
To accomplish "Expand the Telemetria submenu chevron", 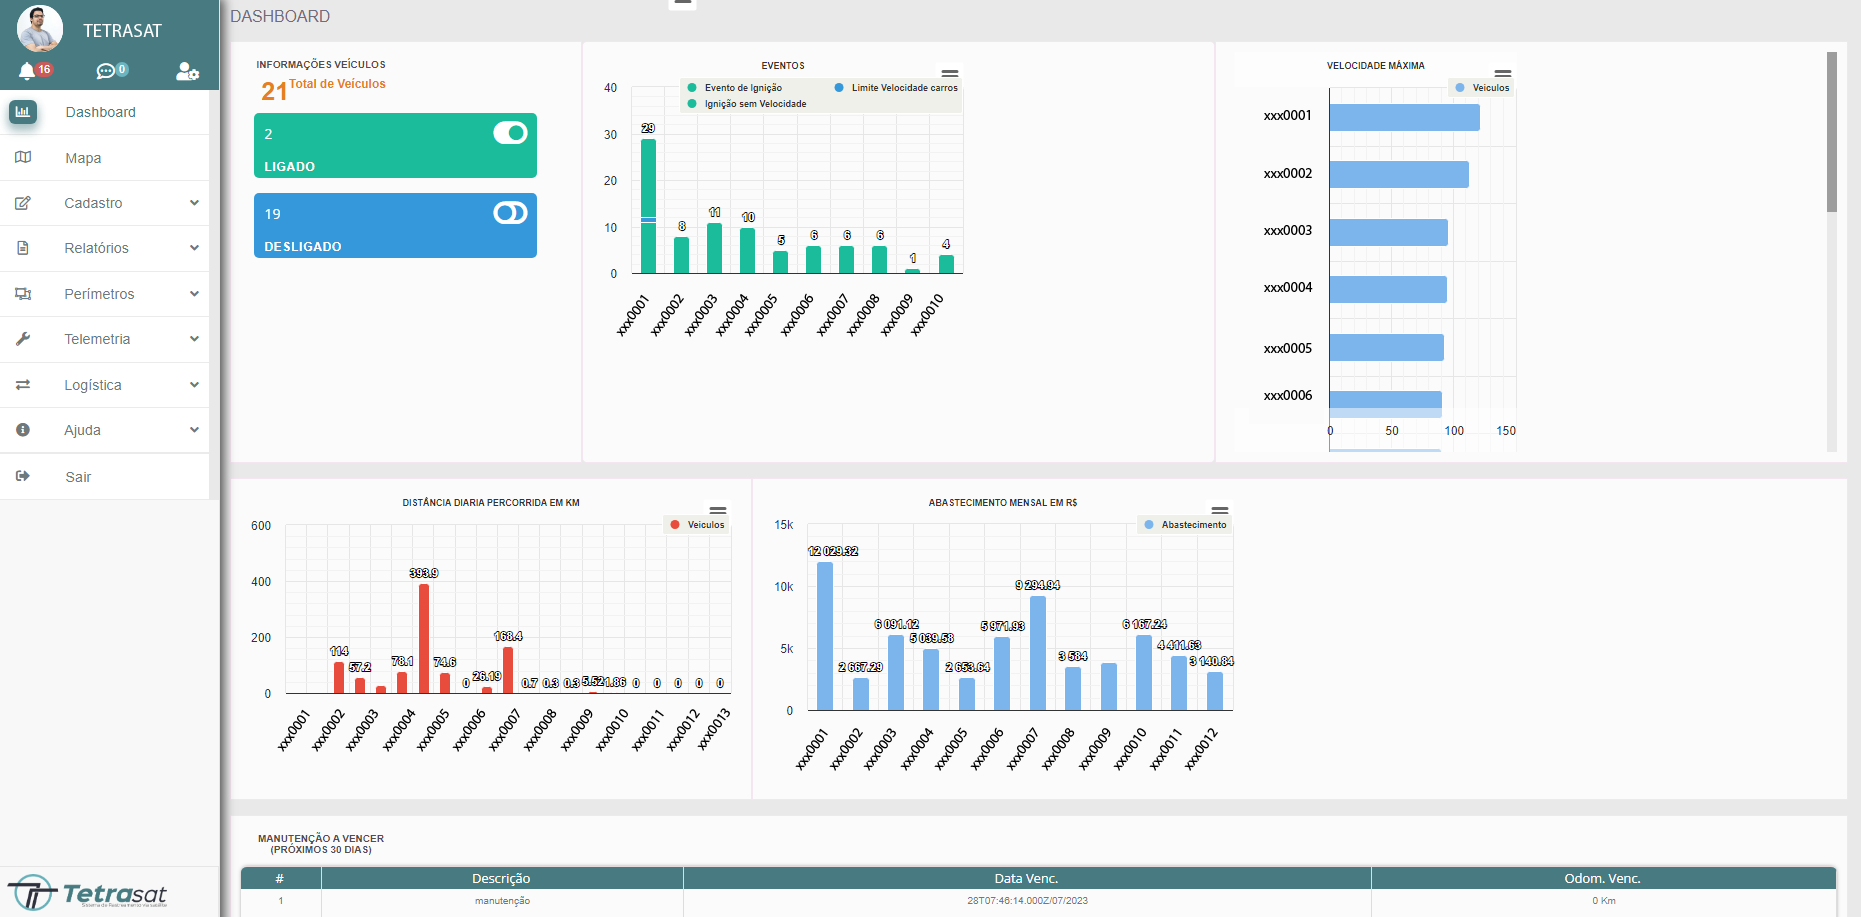I will point(194,339).
